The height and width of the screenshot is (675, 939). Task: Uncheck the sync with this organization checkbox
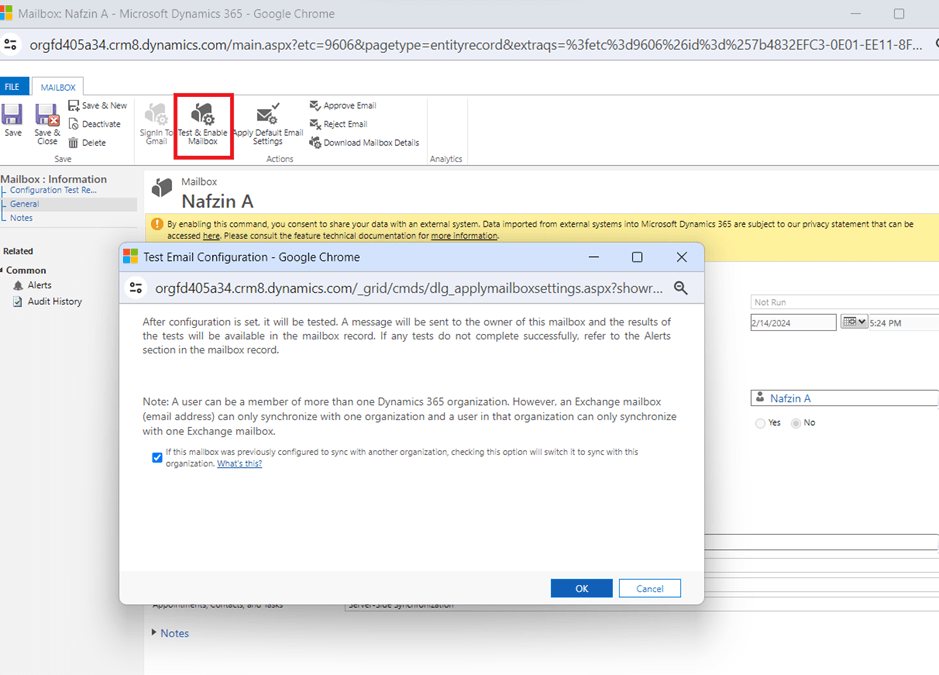157,458
